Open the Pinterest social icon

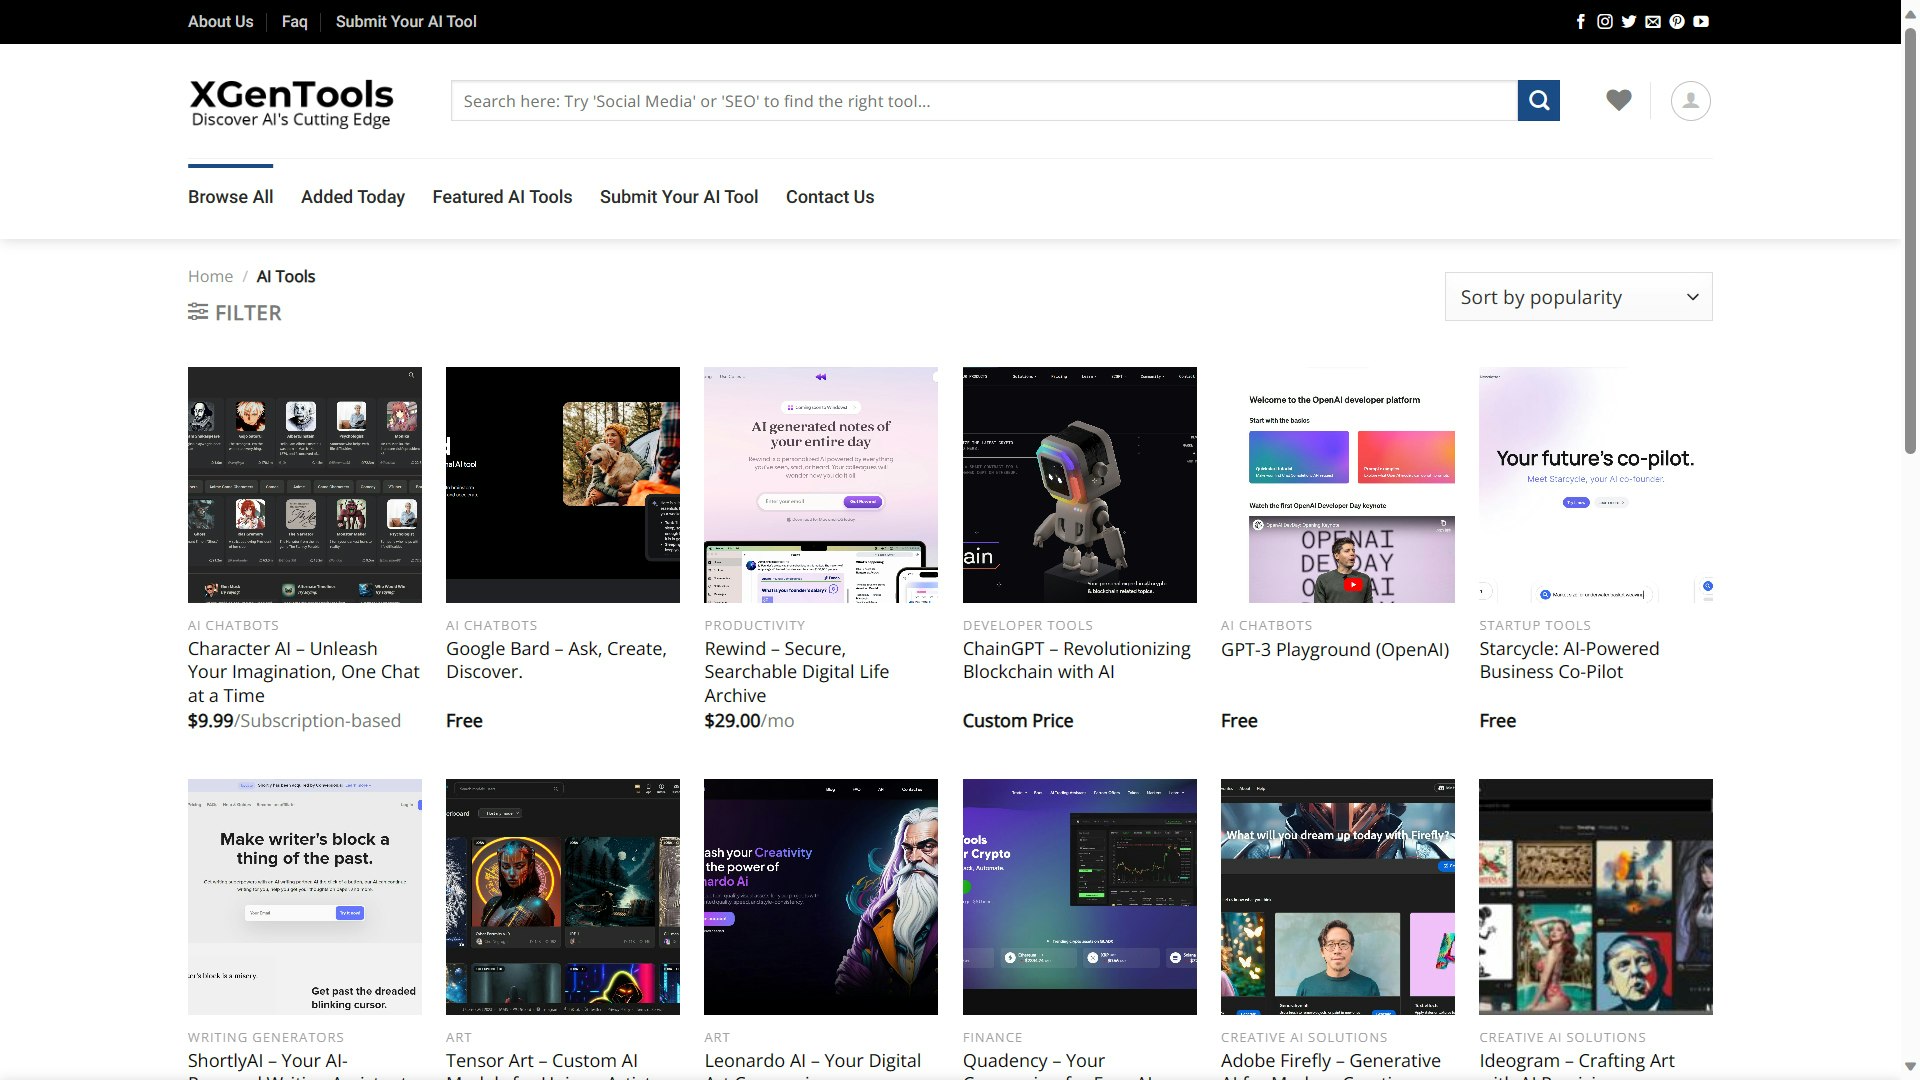pos(1676,21)
